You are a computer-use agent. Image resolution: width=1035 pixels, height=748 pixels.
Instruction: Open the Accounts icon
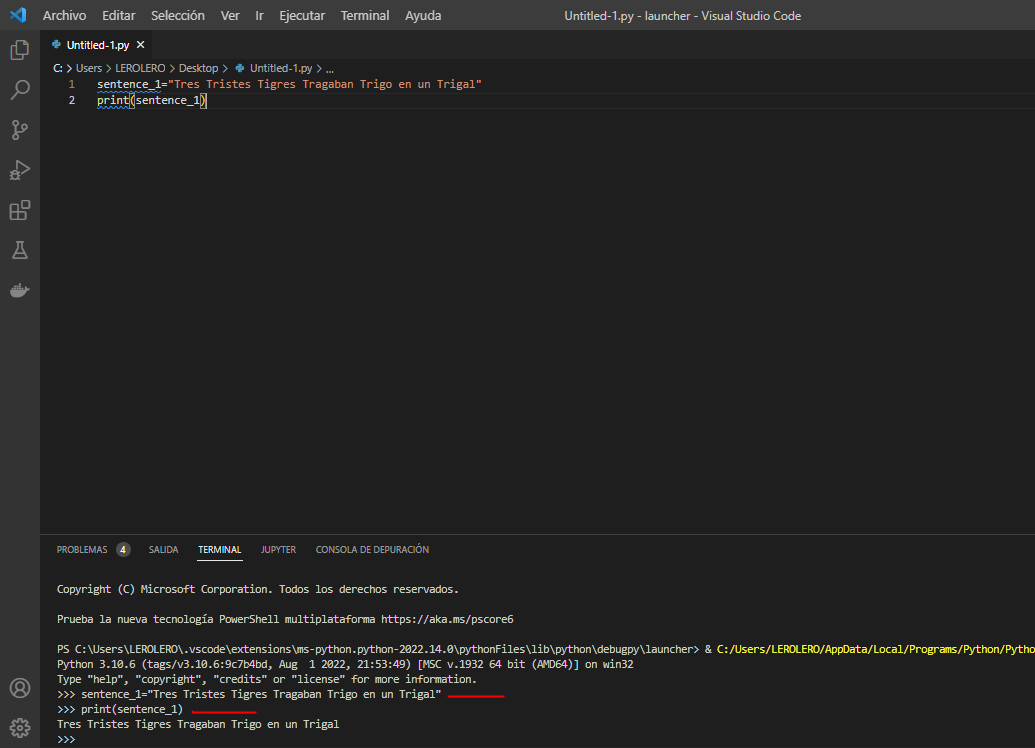[x=19, y=688]
